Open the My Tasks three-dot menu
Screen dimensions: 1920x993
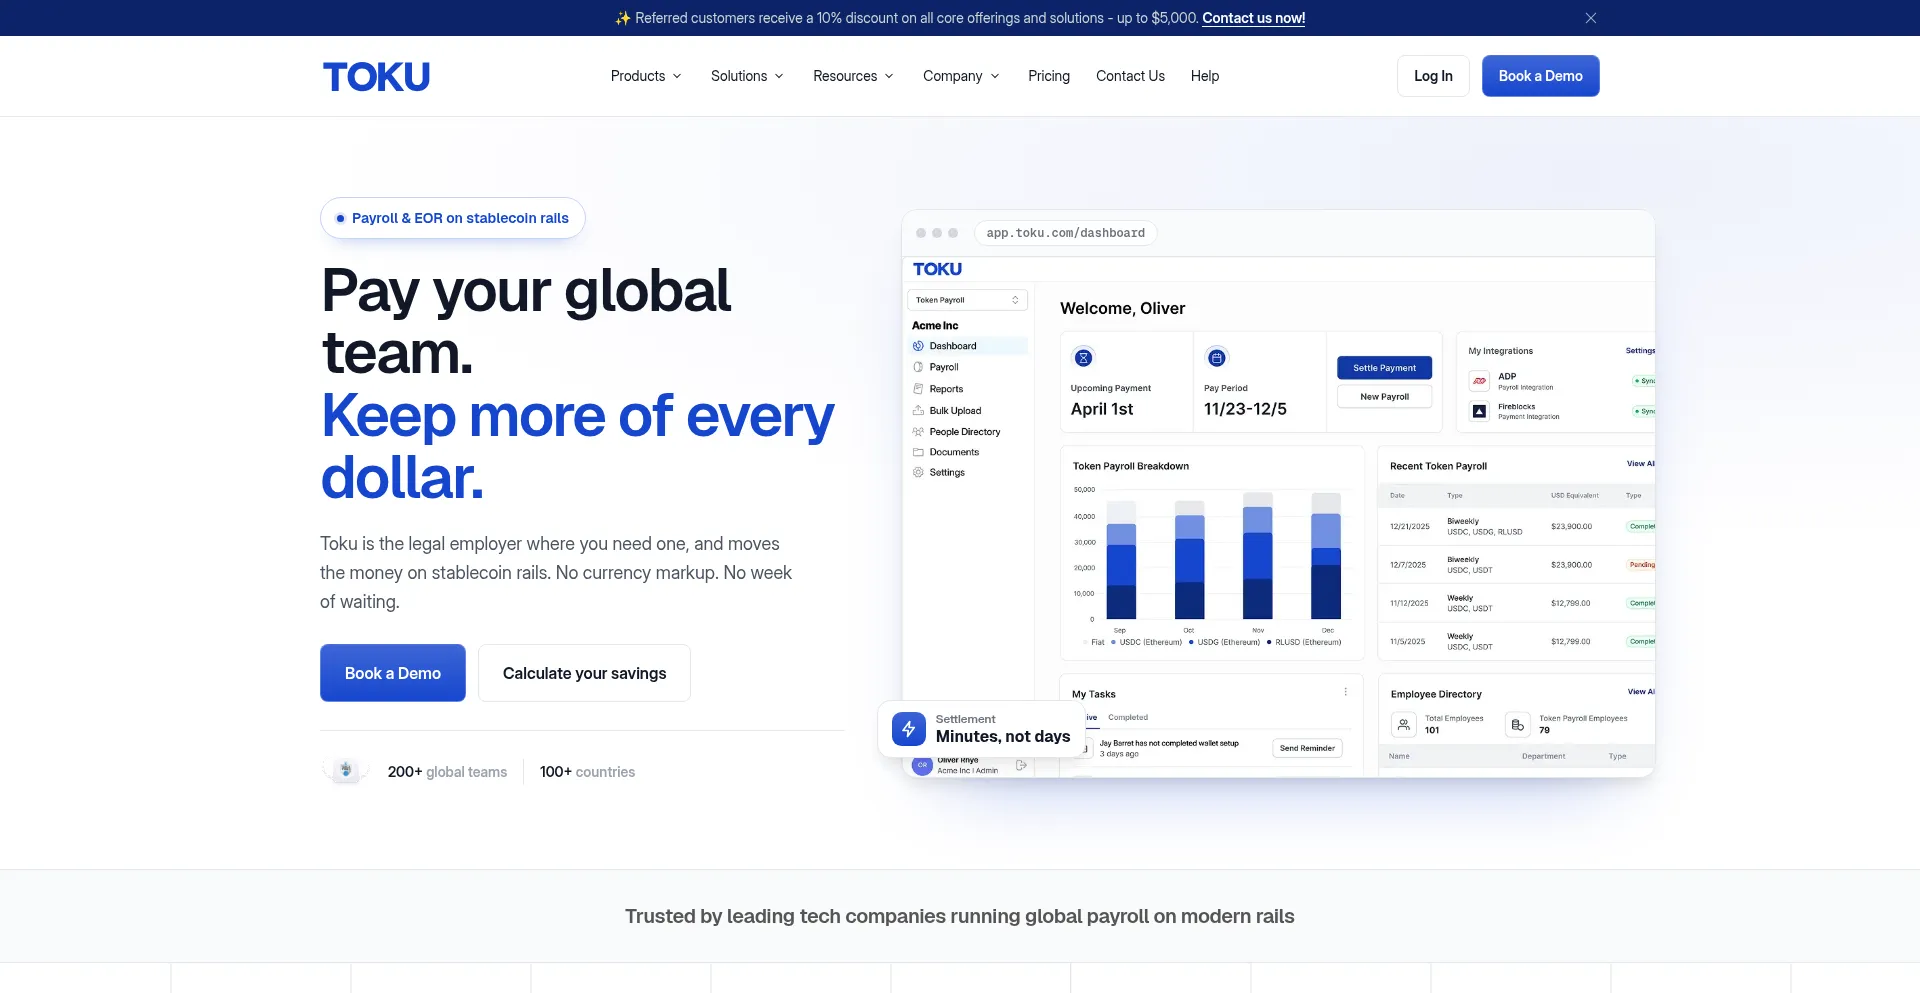(x=1345, y=692)
